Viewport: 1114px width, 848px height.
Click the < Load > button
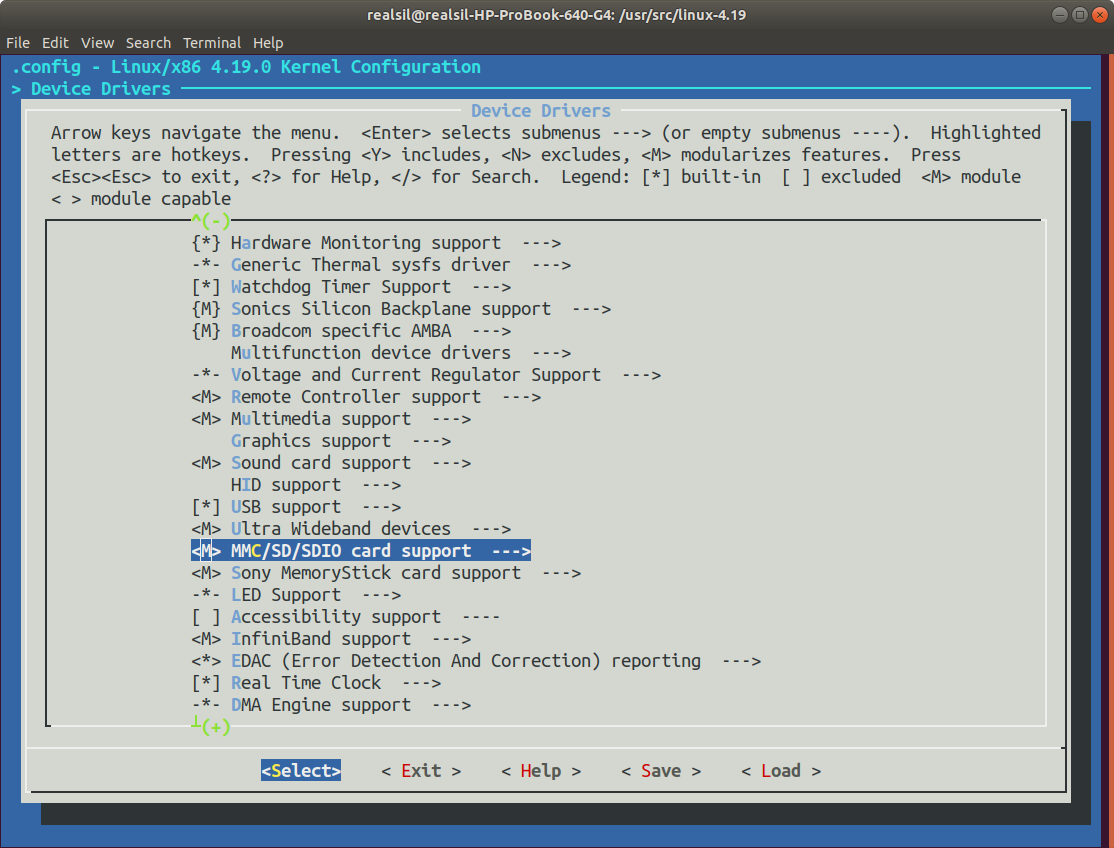click(x=781, y=771)
